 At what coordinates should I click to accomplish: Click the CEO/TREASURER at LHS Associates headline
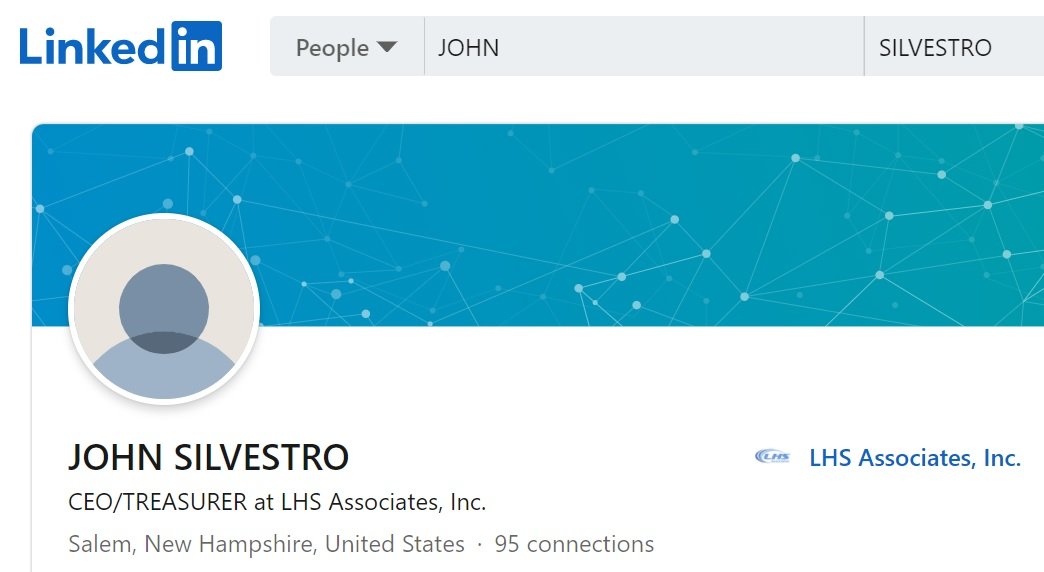[x=277, y=501]
